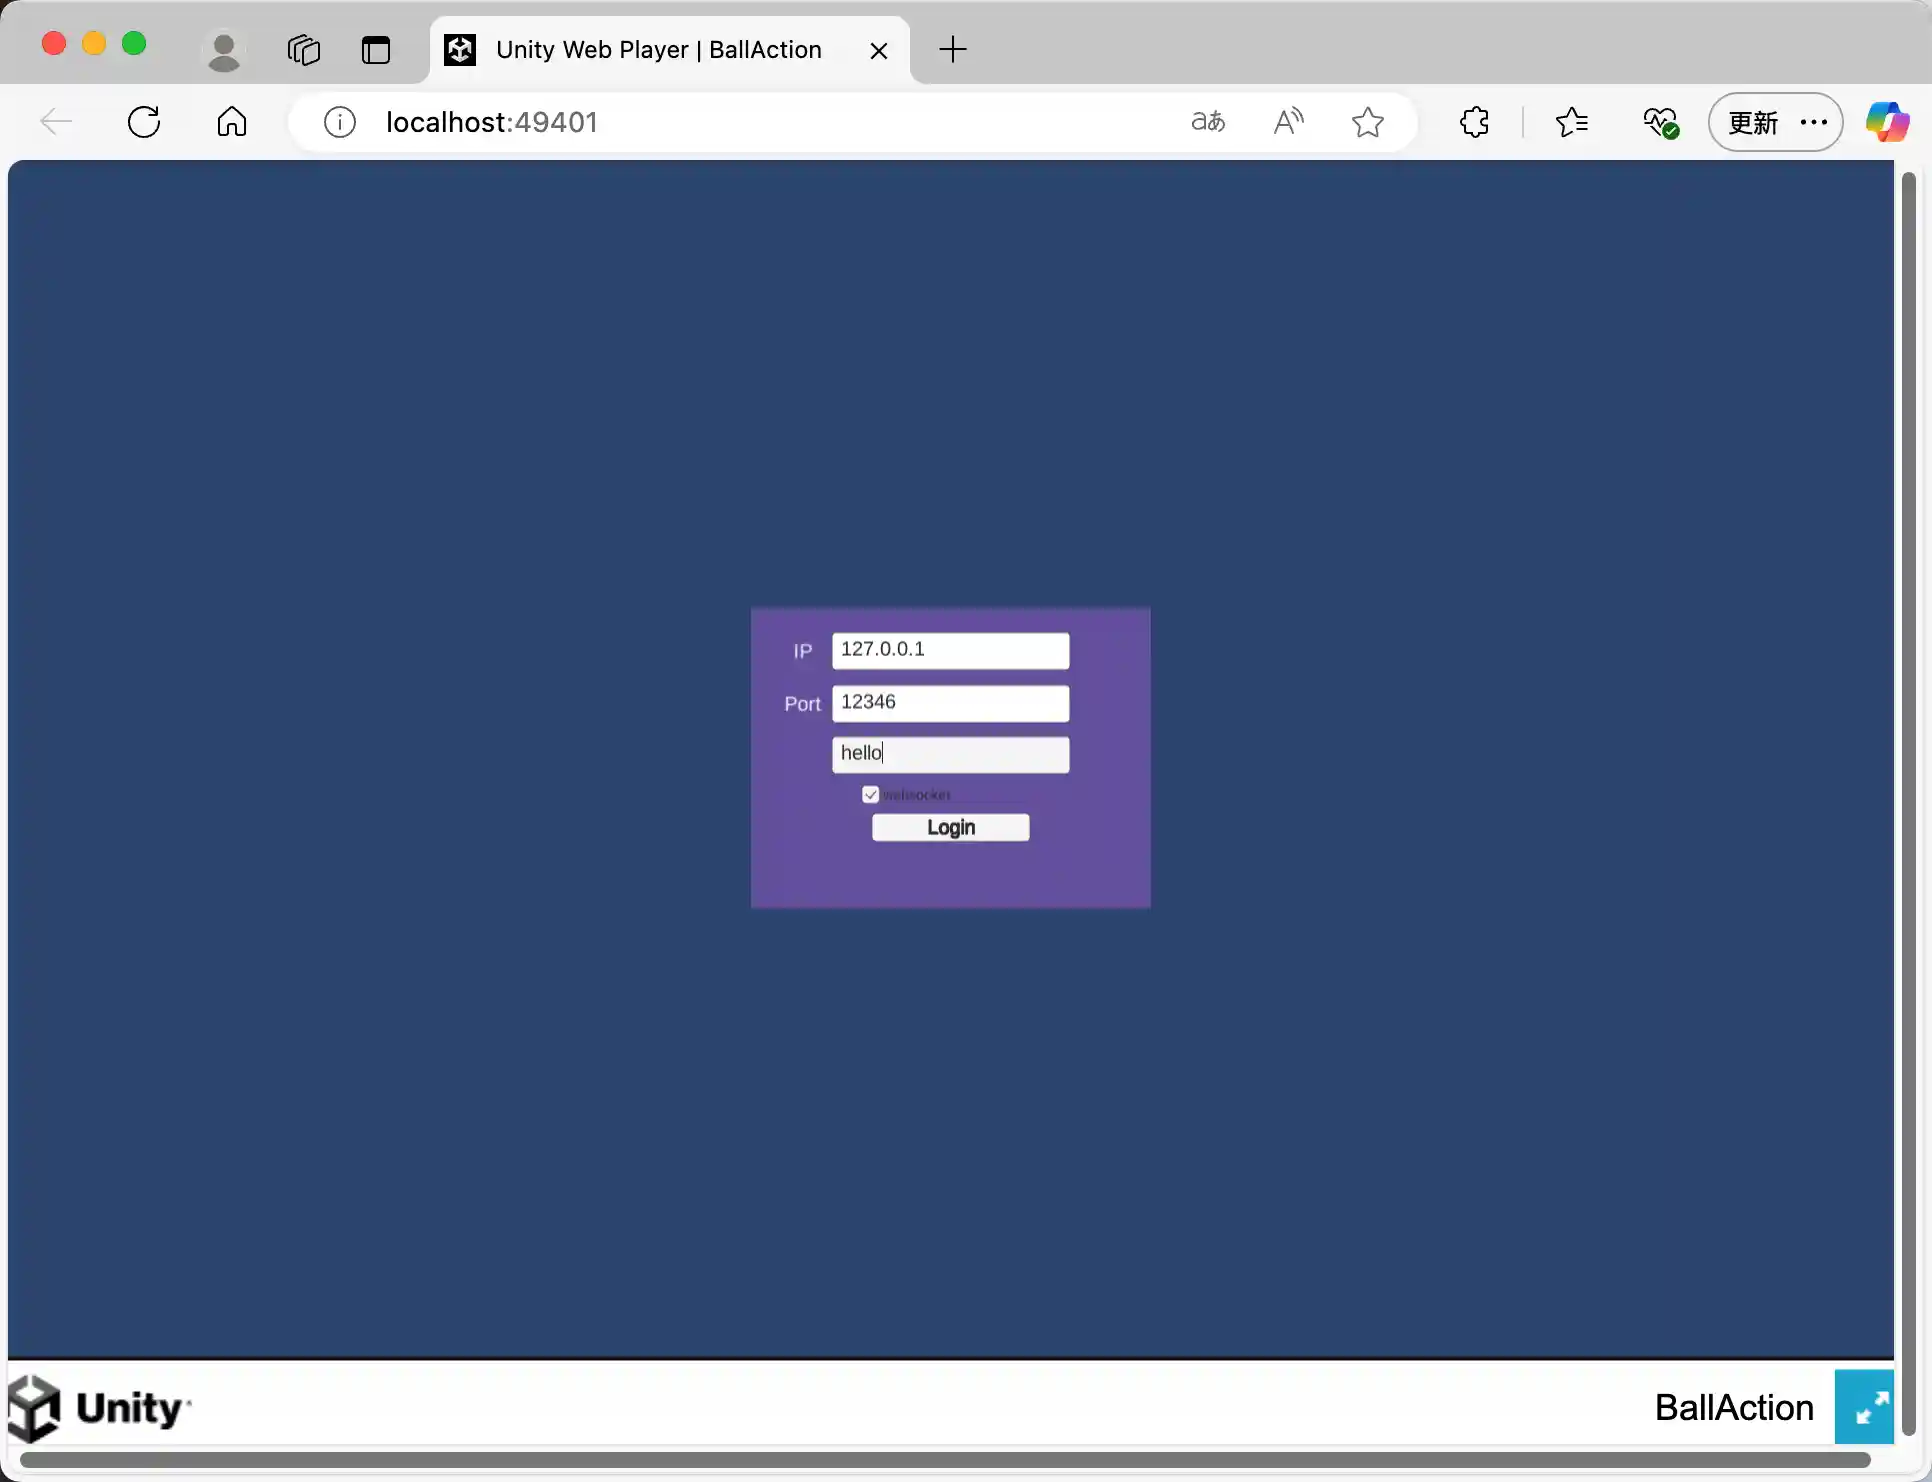The width and height of the screenshot is (1932, 1482).
Task: Click the browser Extensions puzzle icon
Action: [1475, 122]
